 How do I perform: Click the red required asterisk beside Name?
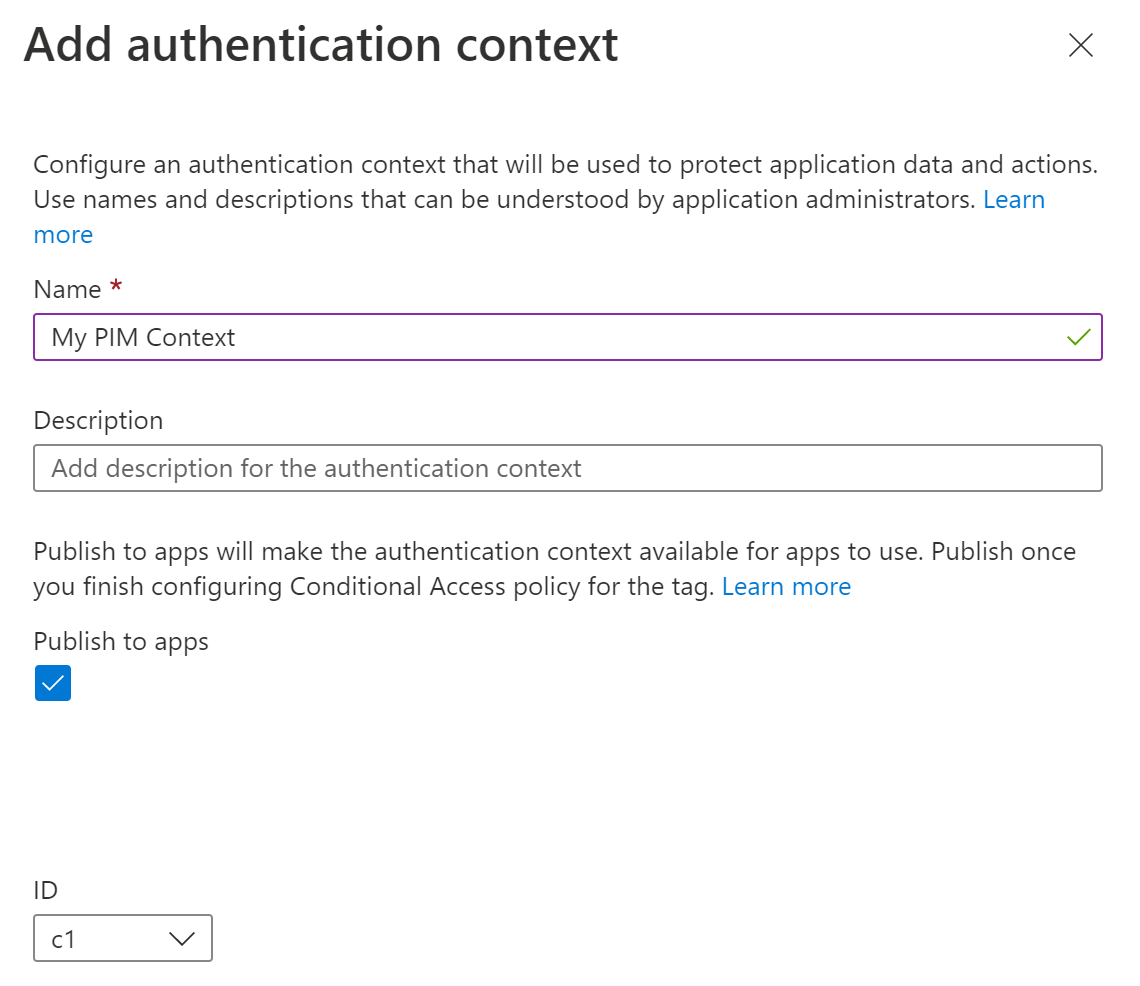click(116, 289)
